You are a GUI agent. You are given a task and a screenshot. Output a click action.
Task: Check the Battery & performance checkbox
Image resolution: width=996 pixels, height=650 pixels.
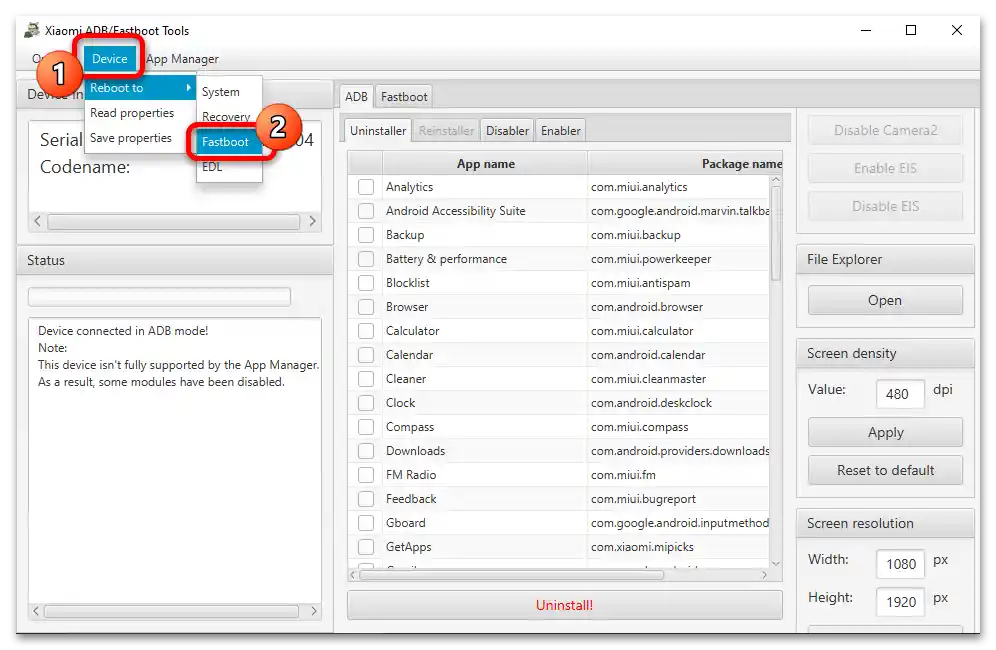coord(366,259)
